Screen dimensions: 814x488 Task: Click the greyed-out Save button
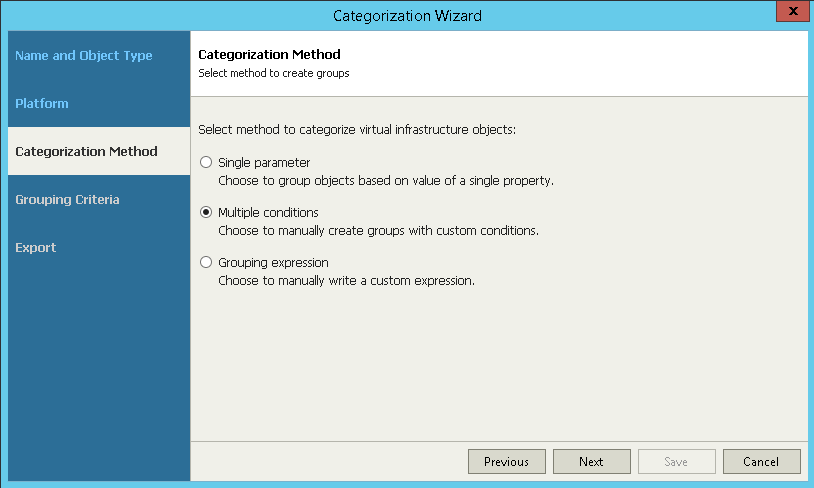pyautogui.click(x=676, y=461)
